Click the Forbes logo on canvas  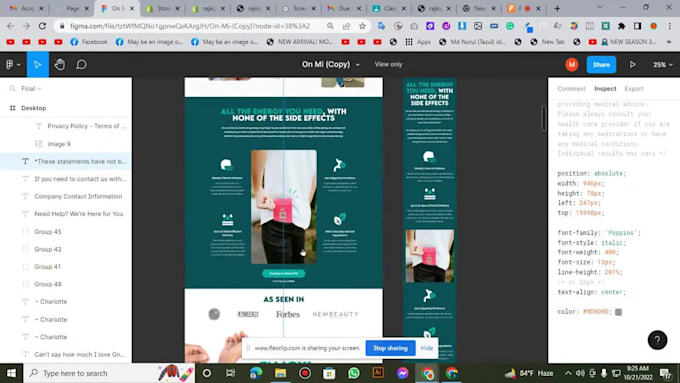tap(288, 314)
